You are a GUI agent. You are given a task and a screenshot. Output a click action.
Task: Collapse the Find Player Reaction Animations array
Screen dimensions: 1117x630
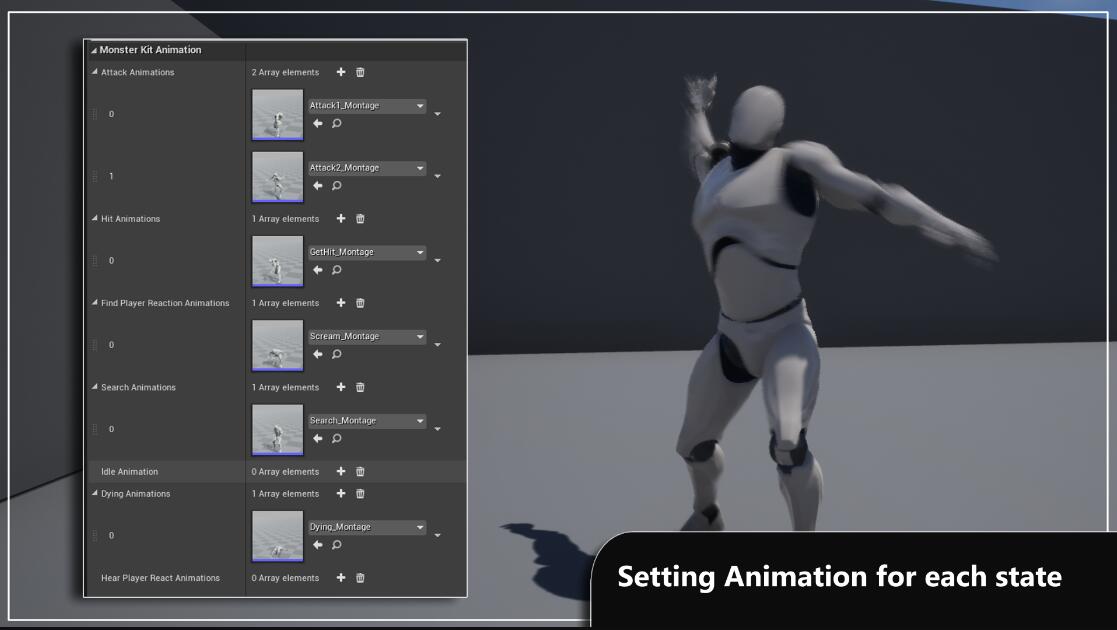(x=95, y=303)
